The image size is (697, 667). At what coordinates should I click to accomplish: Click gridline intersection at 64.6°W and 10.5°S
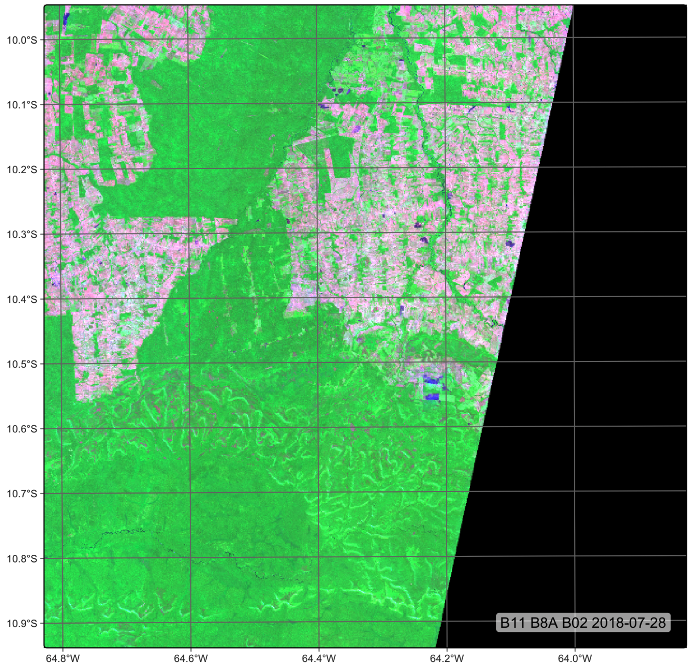pos(190,362)
